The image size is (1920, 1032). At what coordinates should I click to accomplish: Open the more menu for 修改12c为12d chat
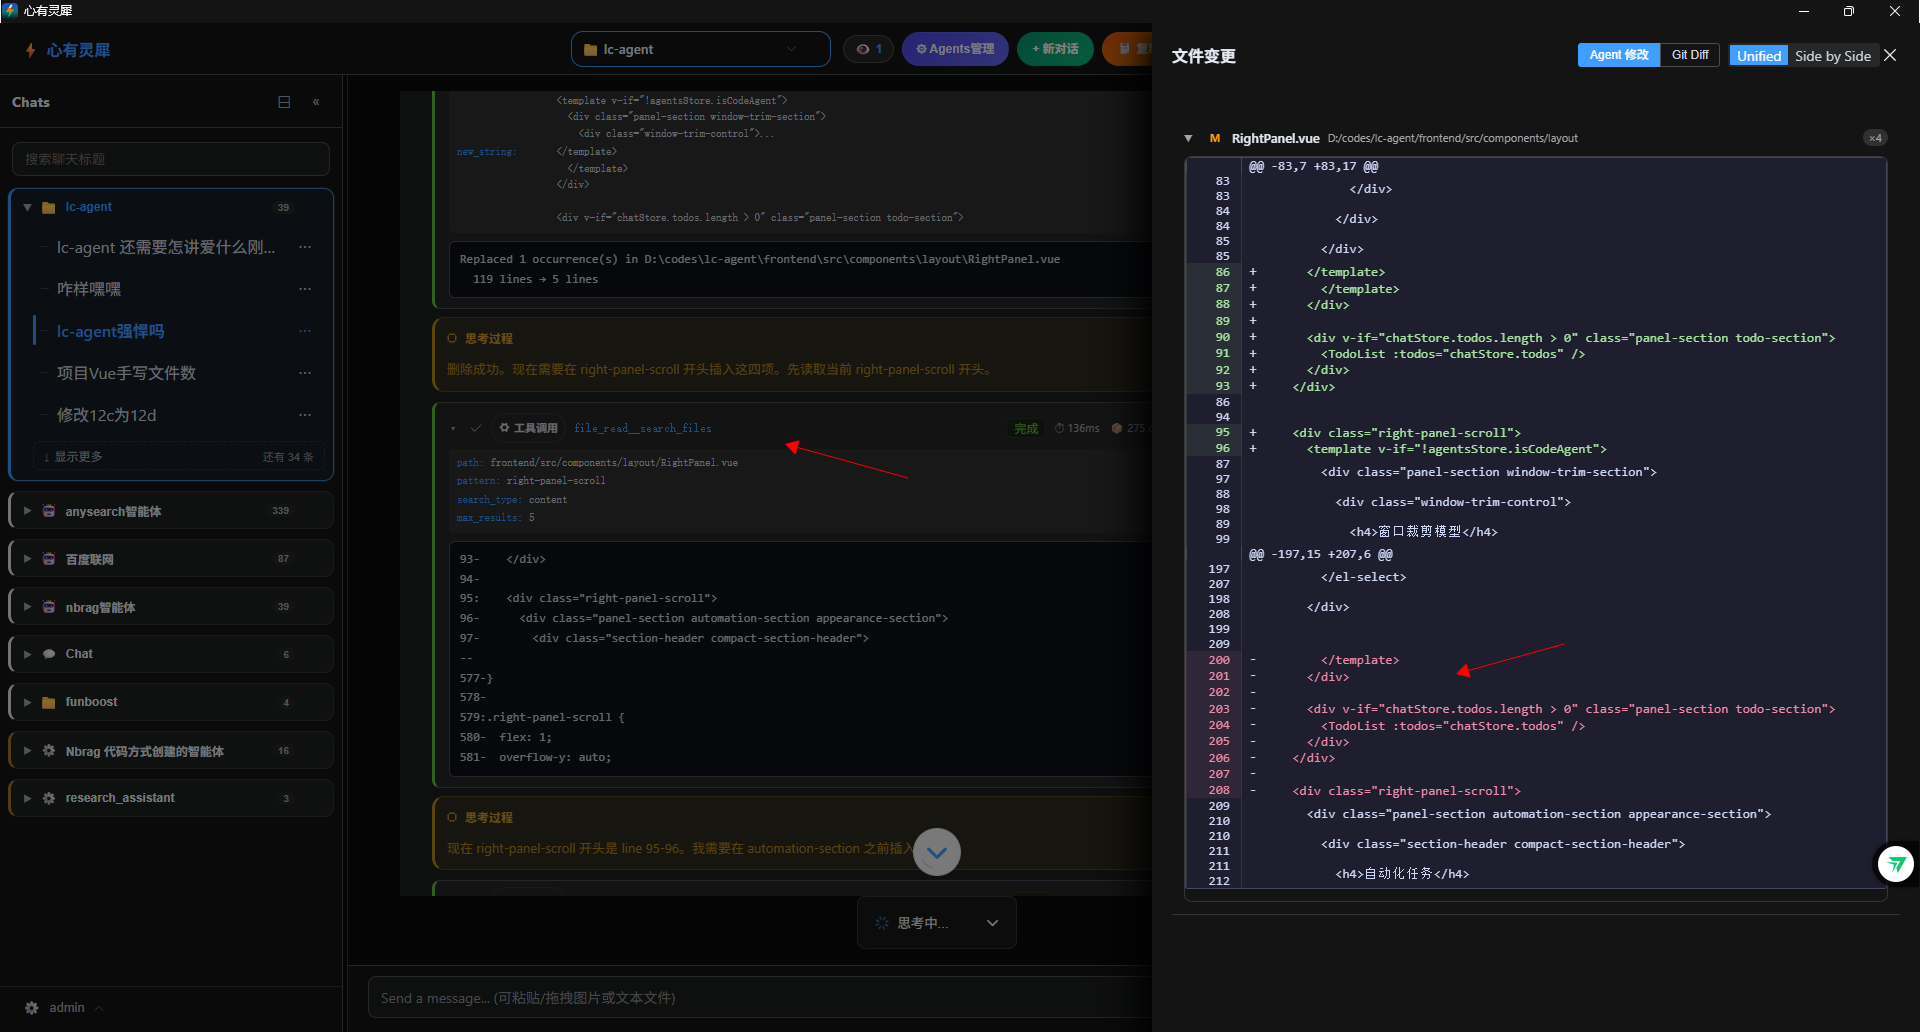(305, 415)
